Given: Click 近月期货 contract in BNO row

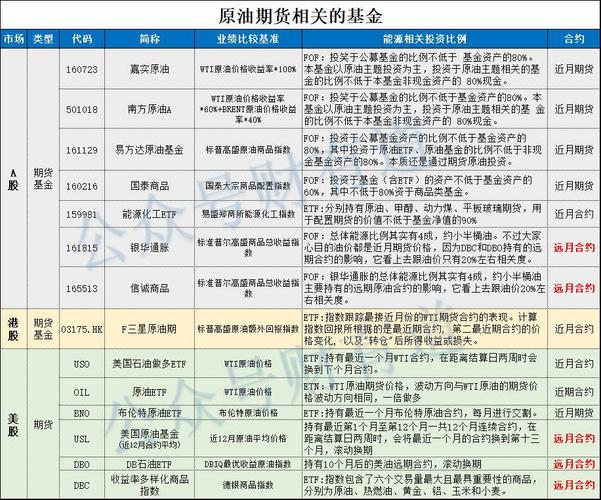Looking at the screenshot, I should click(x=574, y=413).
